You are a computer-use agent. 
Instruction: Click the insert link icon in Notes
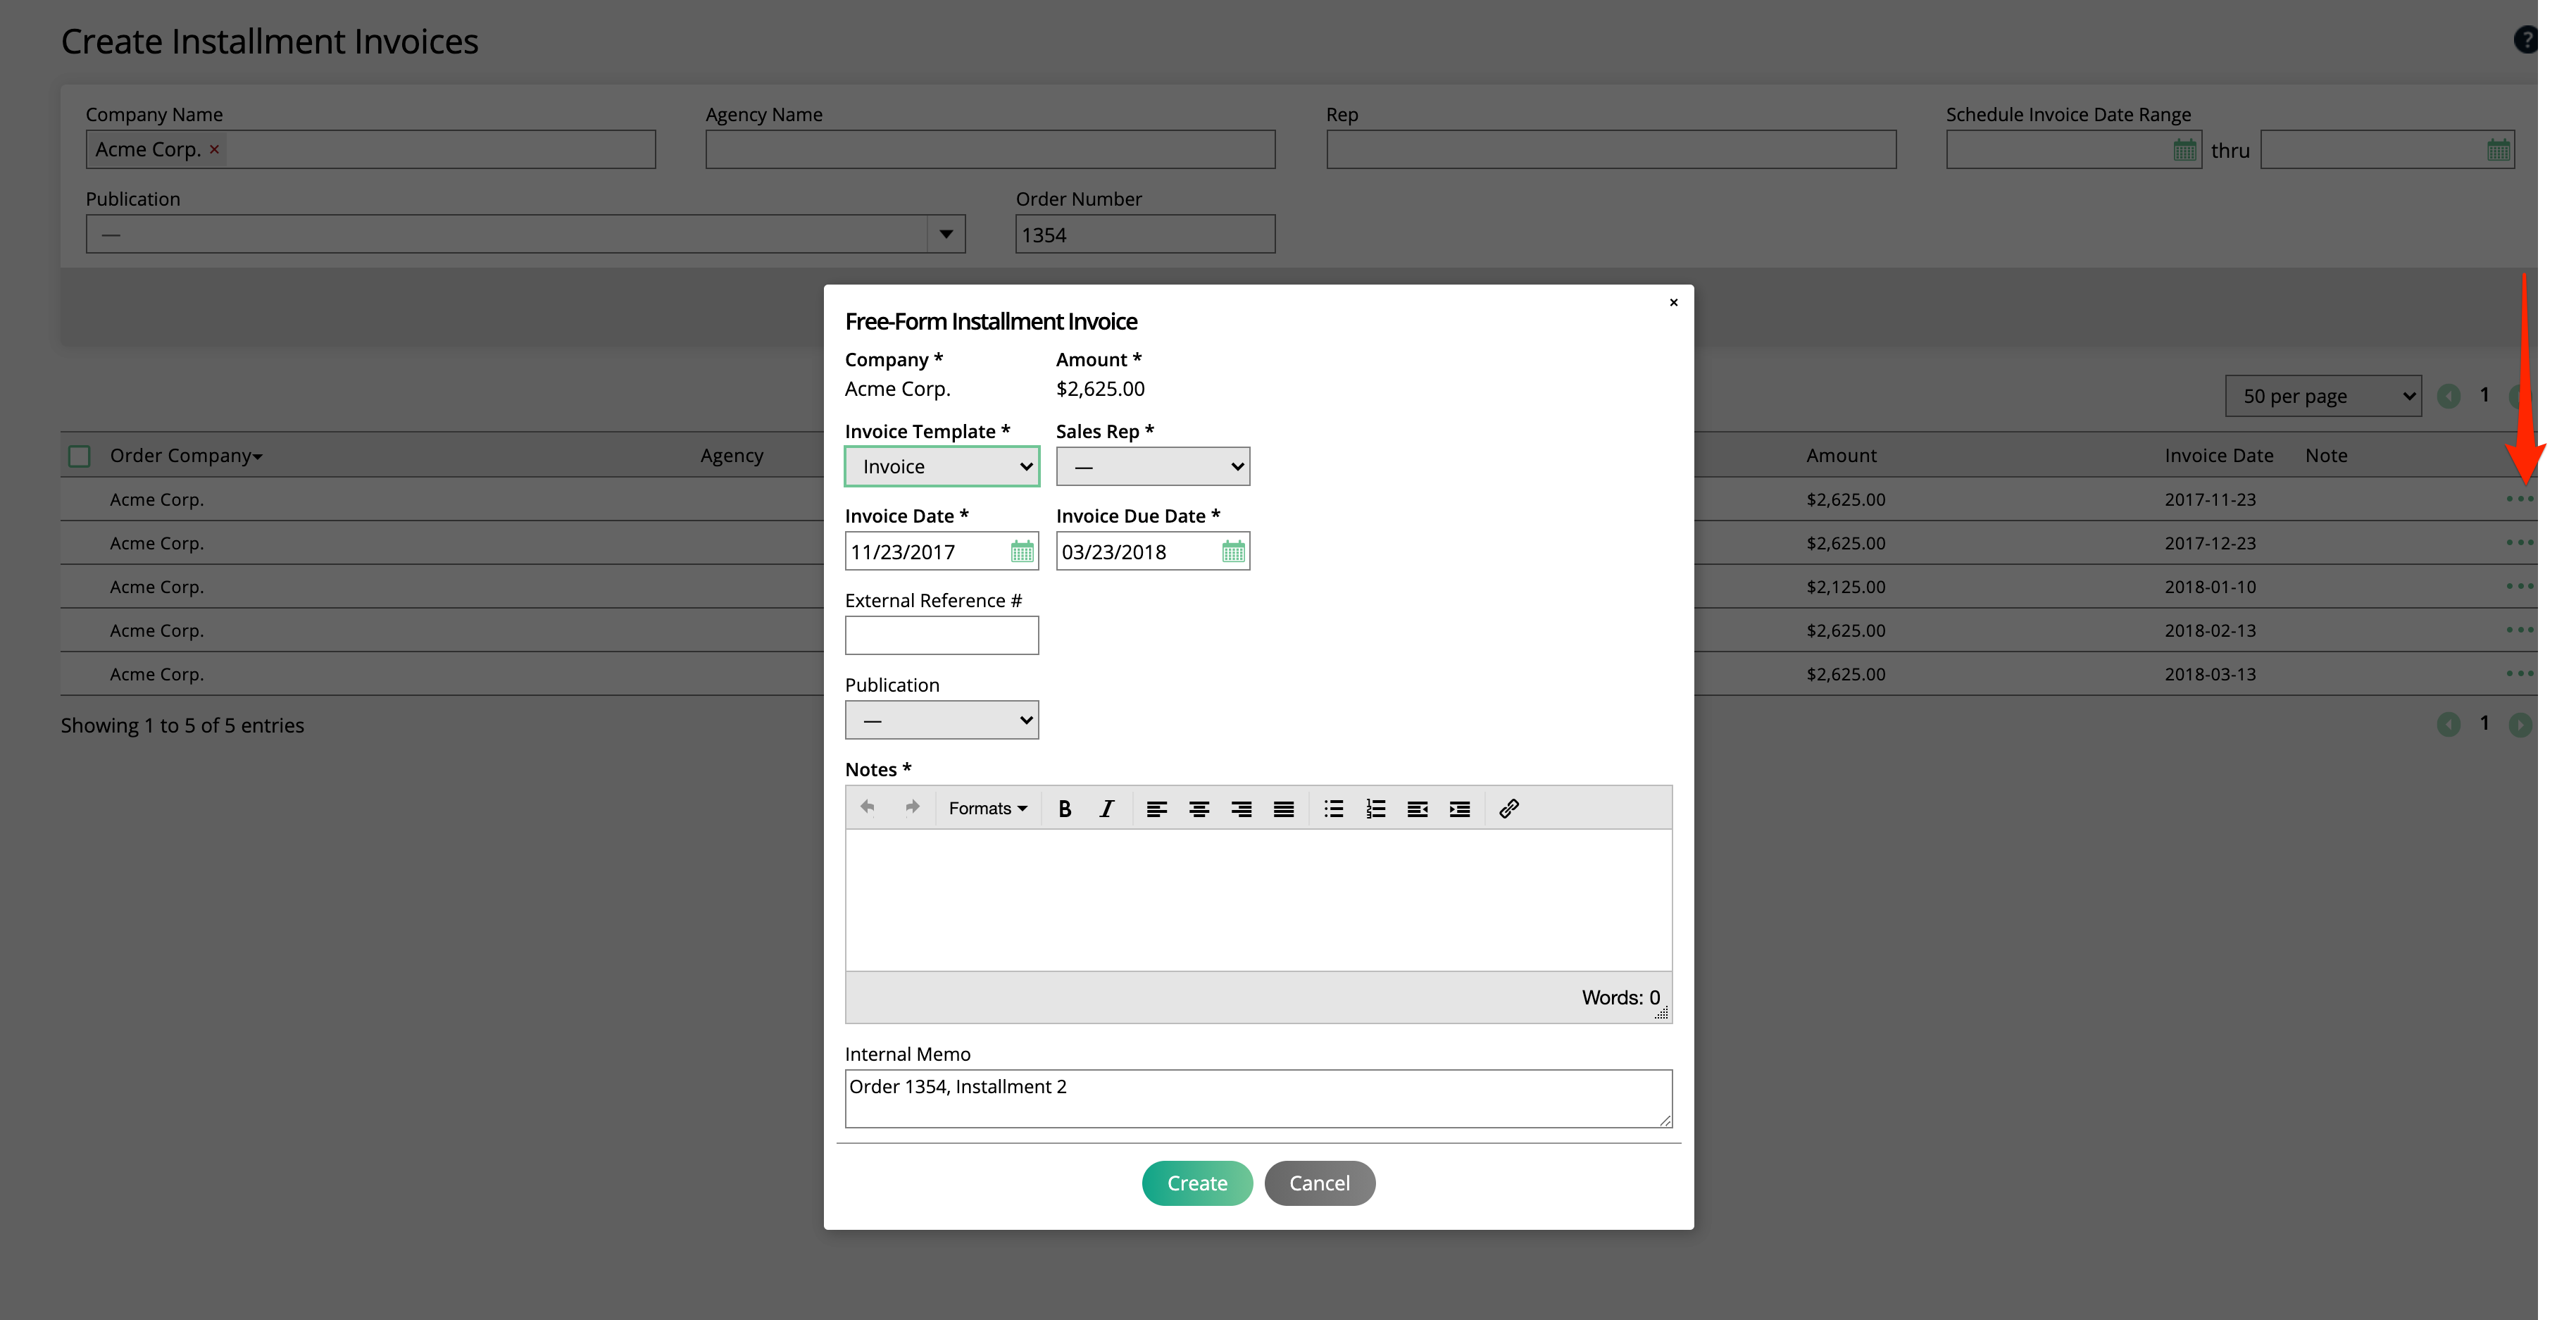tap(1509, 808)
